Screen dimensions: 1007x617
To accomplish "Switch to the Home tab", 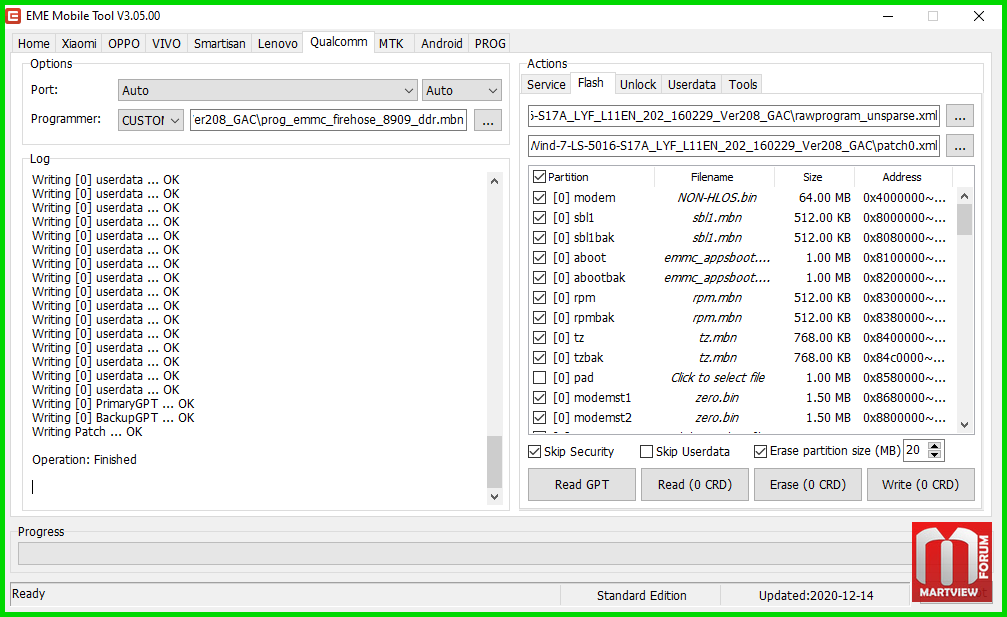I will [33, 44].
